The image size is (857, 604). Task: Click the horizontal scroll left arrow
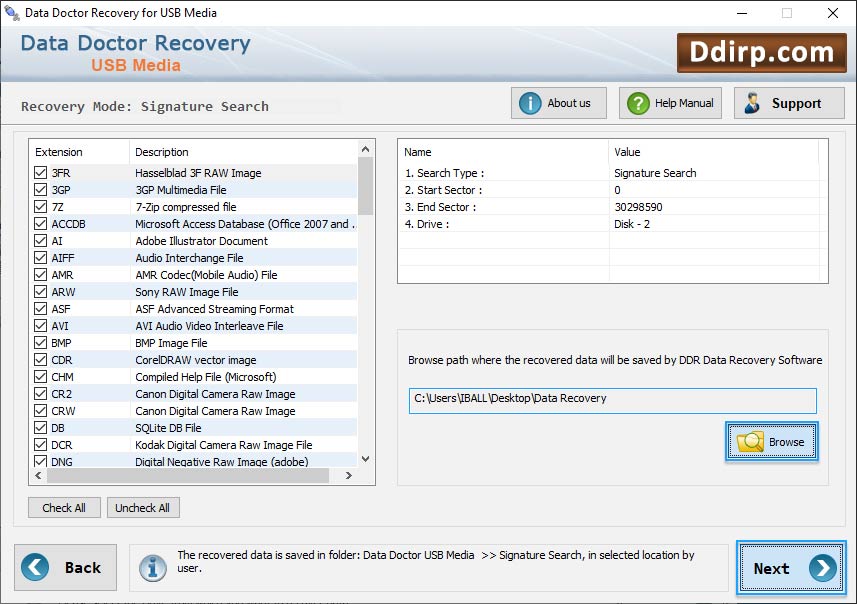[x=38, y=476]
